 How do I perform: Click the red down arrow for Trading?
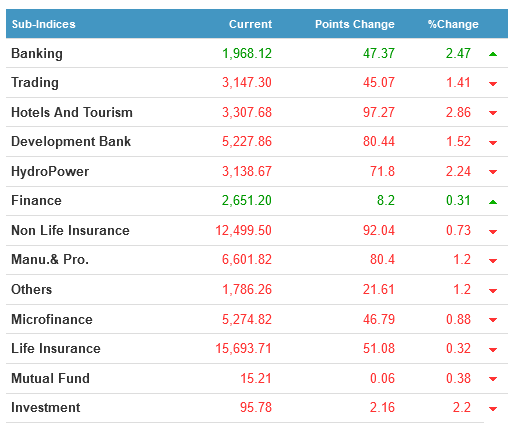(493, 84)
